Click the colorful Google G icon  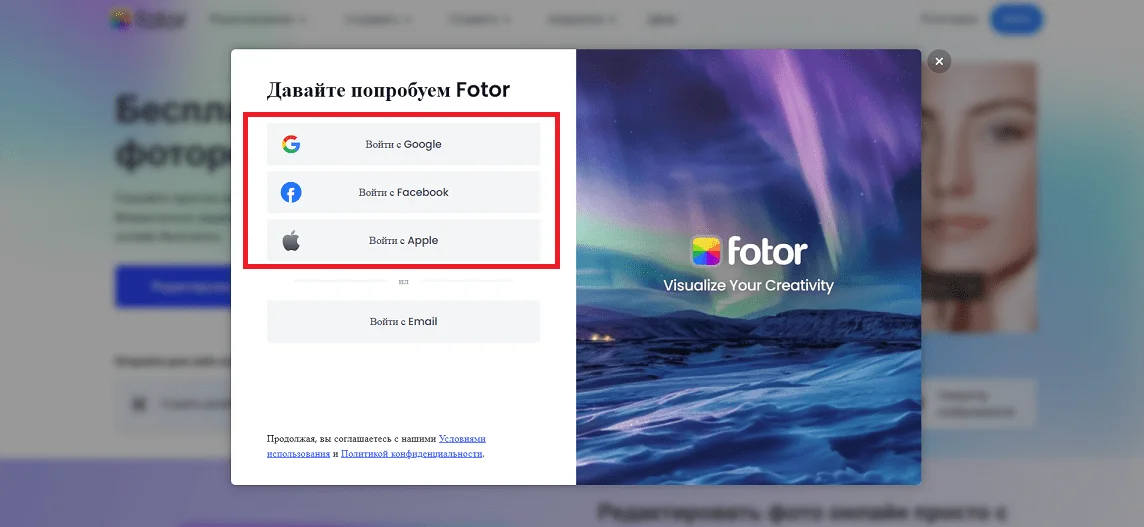click(x=291, y=145)
